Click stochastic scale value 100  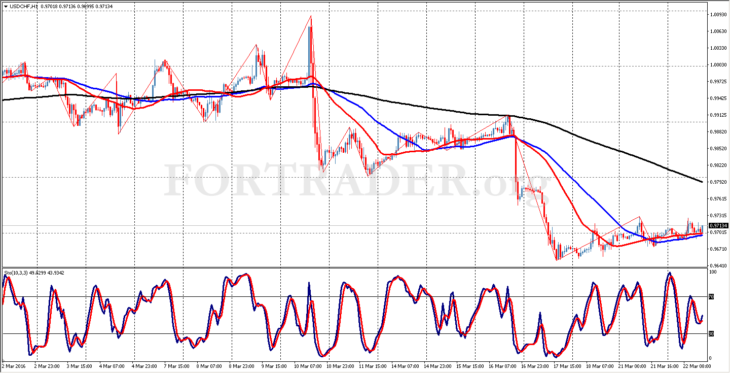[713, 272]
